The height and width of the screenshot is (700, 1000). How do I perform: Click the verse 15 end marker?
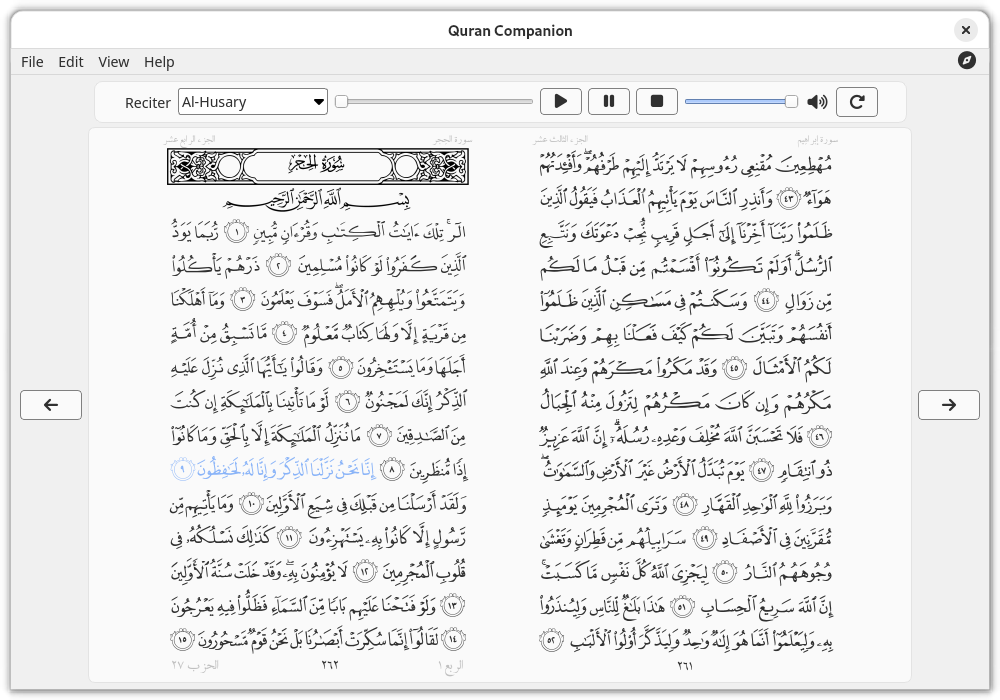(x=182, y=639)
